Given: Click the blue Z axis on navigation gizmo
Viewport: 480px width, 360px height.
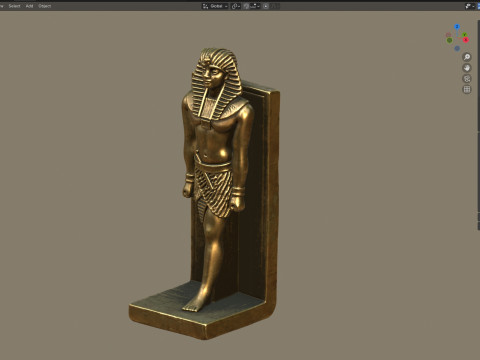Looking at the screenshot, I should click(457, 27).
